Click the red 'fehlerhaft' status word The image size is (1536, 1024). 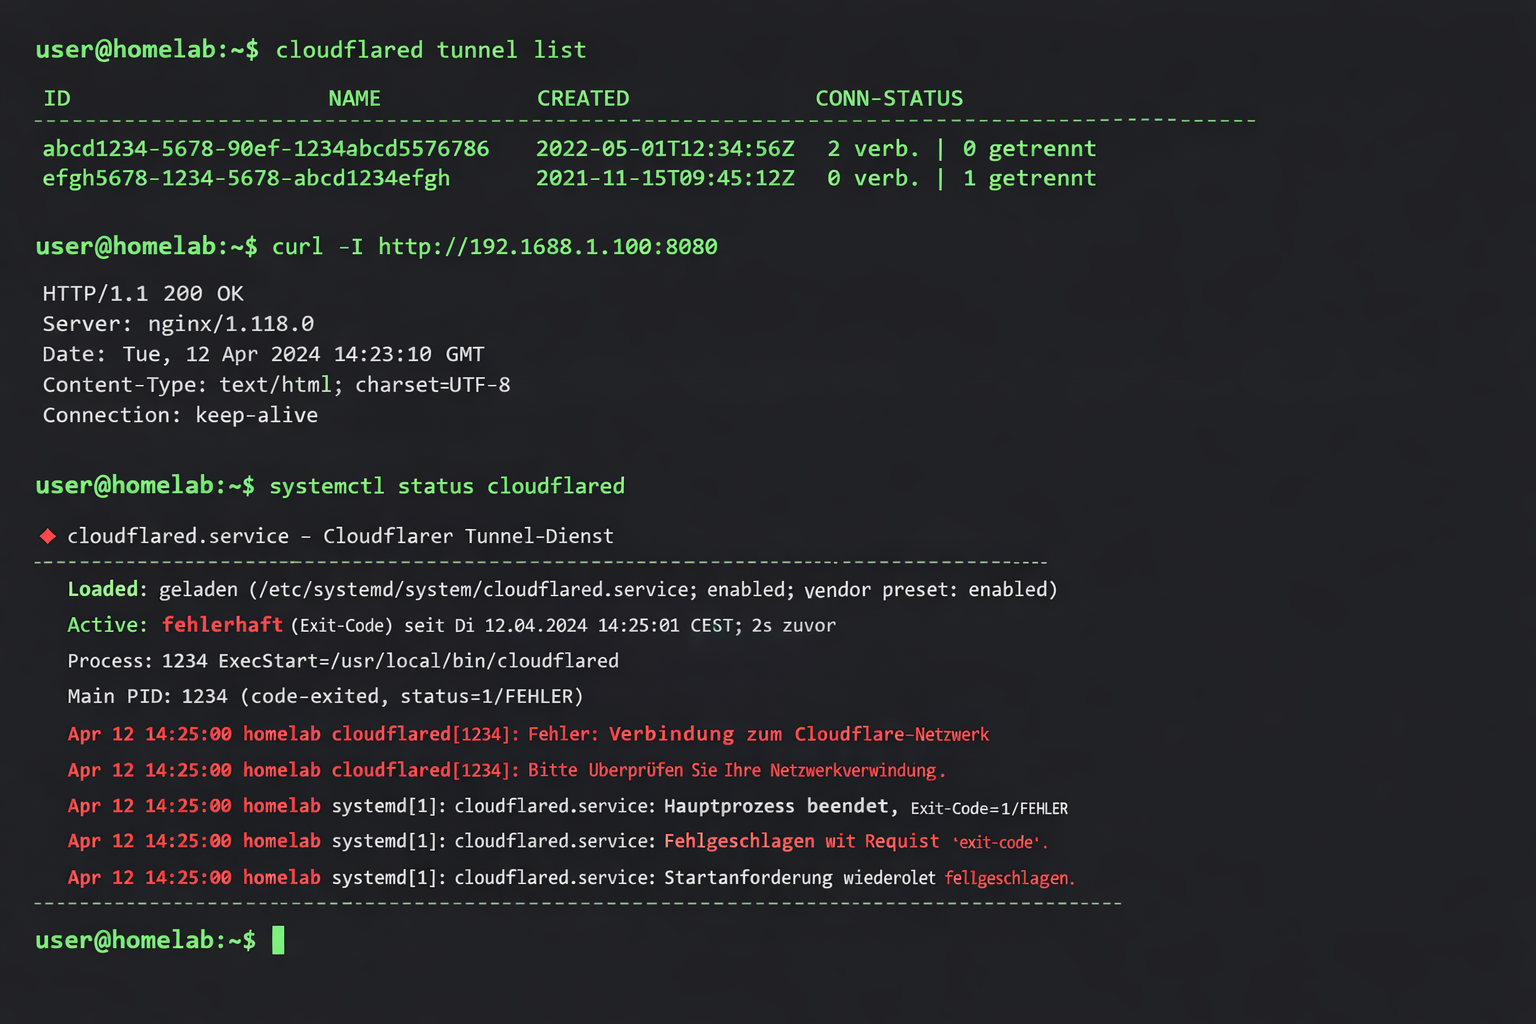point(222,625)
